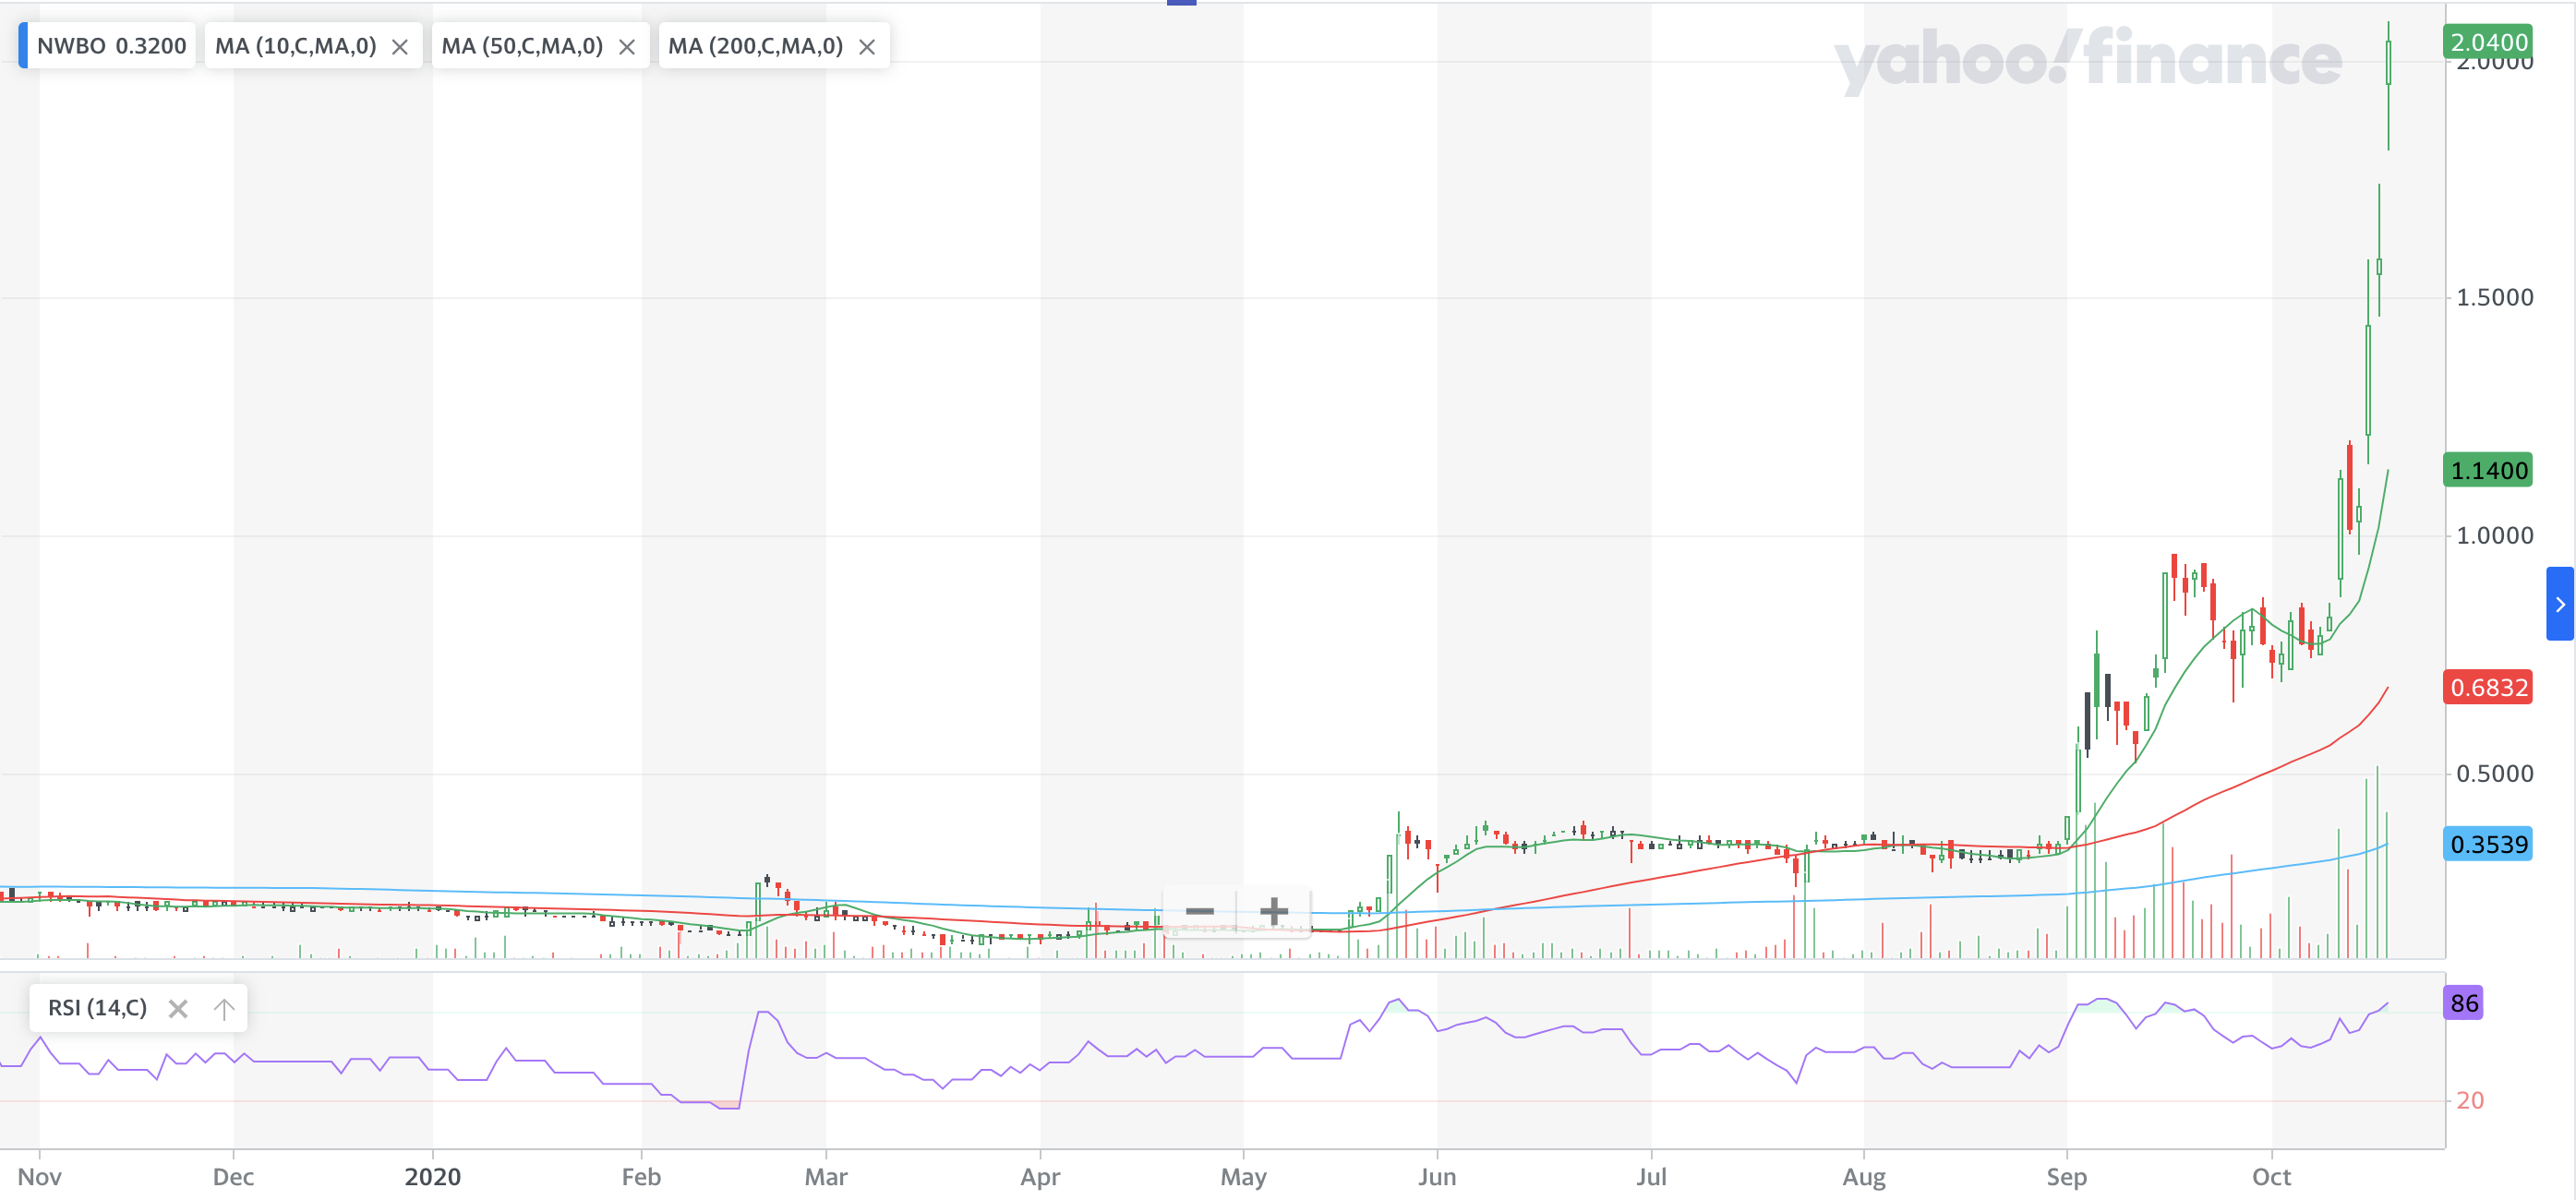This screenshot has width=2576, height=1200.
Task: Remove the RSI (14,C) panel
Action: [178, 1008]
